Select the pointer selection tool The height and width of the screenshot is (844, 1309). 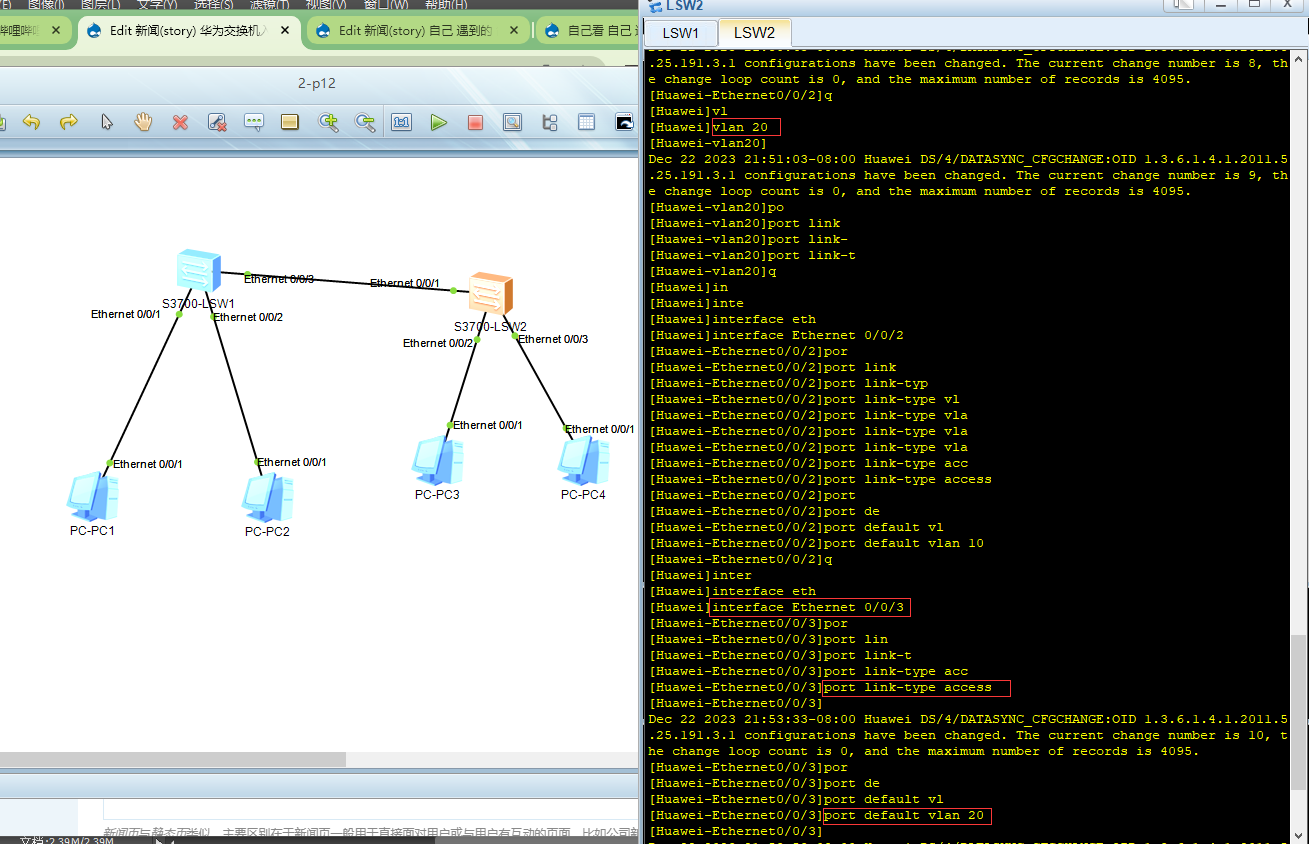(x=107, y=122)
